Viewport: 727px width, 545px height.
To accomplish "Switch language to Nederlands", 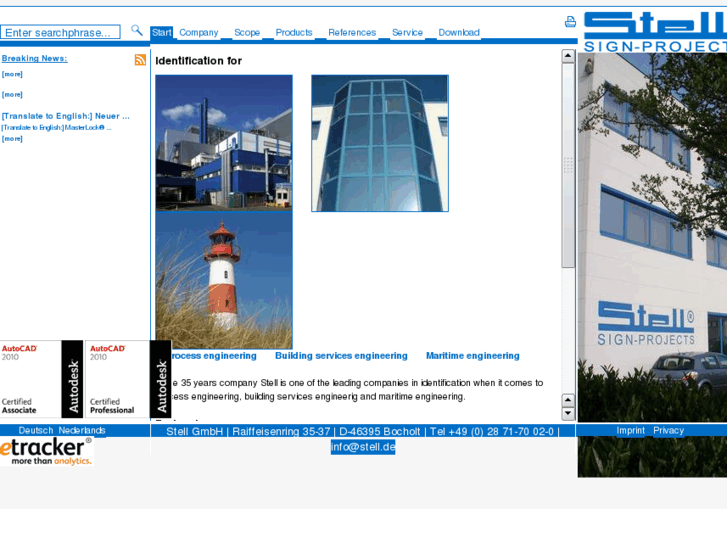I will pyautogui.click(x=82, y=430).
